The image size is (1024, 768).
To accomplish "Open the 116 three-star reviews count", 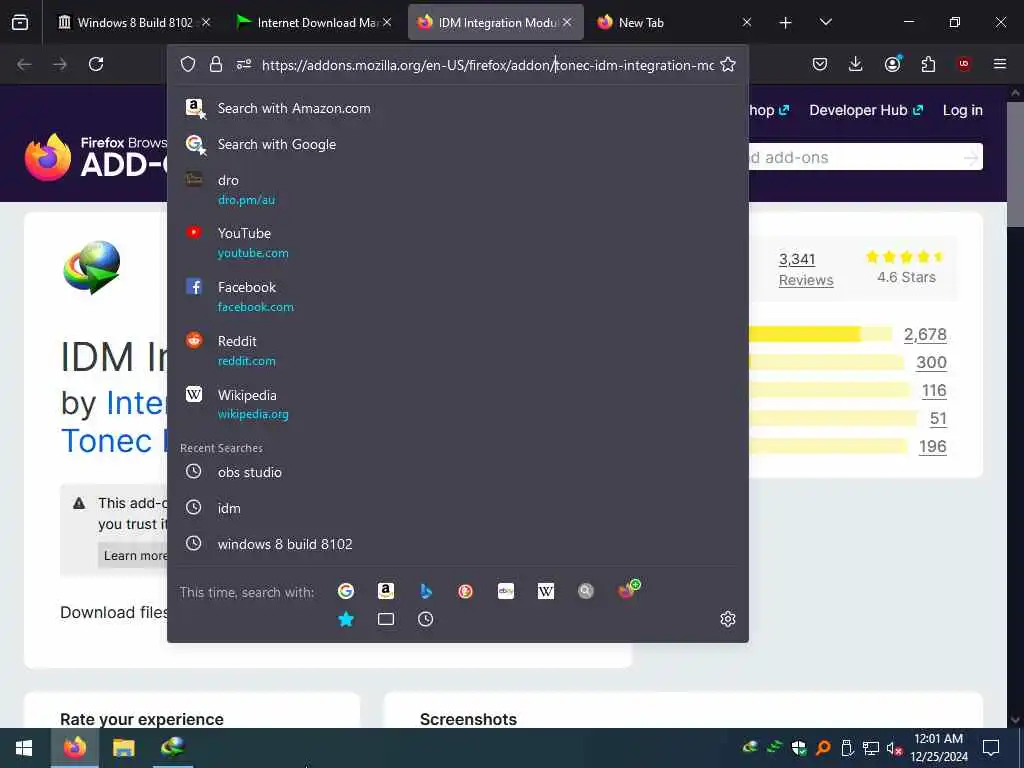I will (934, 391).
